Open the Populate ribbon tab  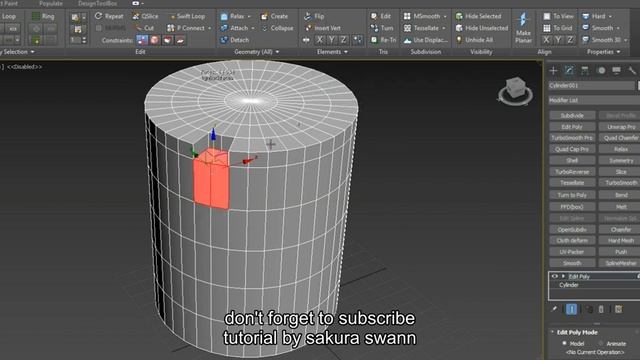pyautogui.click(x=51, y=3)
